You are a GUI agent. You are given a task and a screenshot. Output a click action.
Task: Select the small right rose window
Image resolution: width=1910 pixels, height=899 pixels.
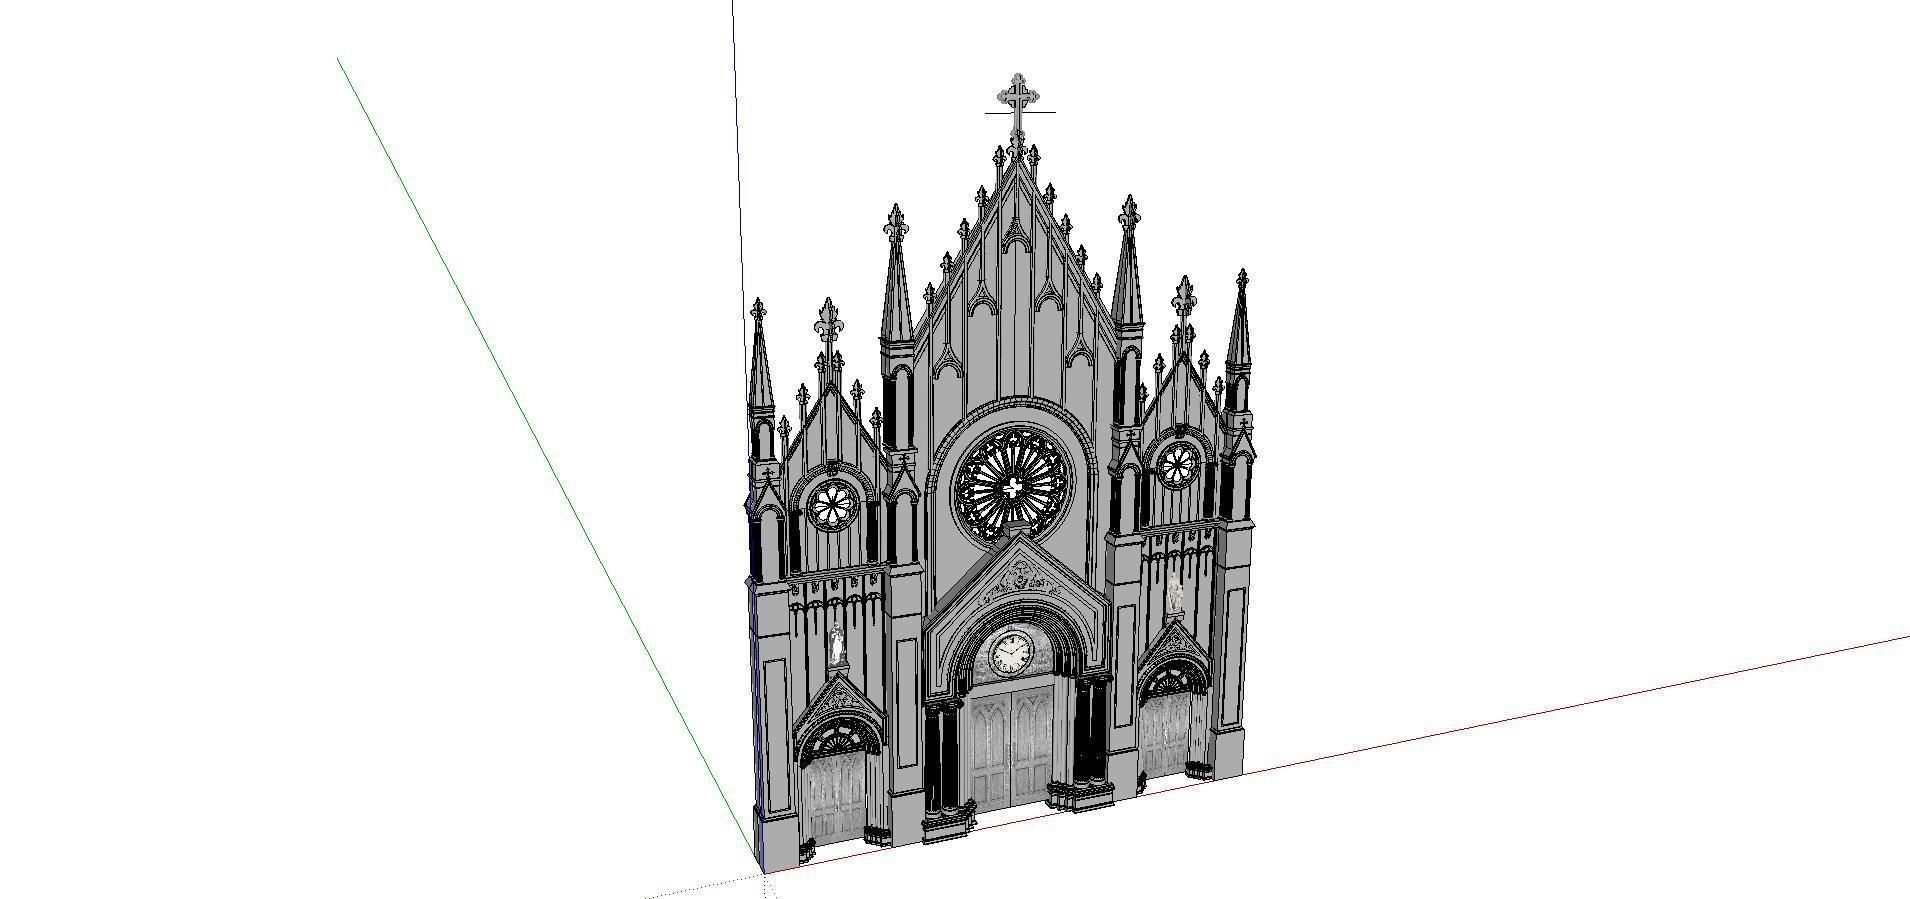pos(1178,465)
